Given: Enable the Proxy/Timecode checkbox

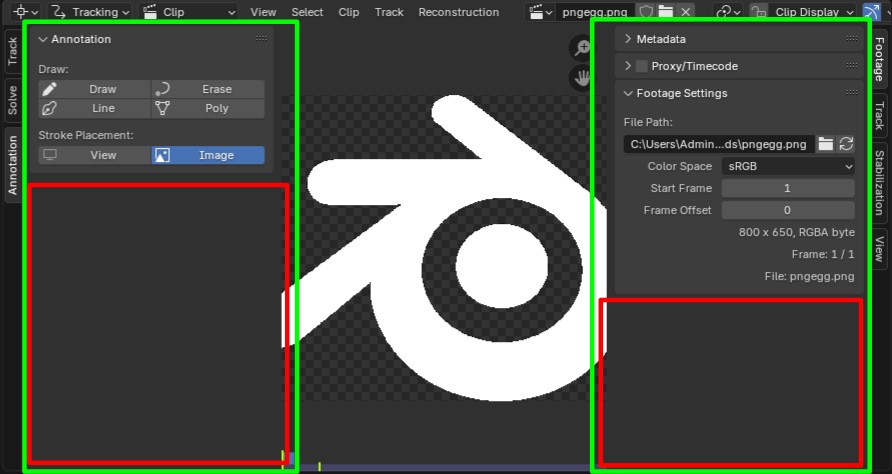Looking at the screenshot, I should pos(642,66).
